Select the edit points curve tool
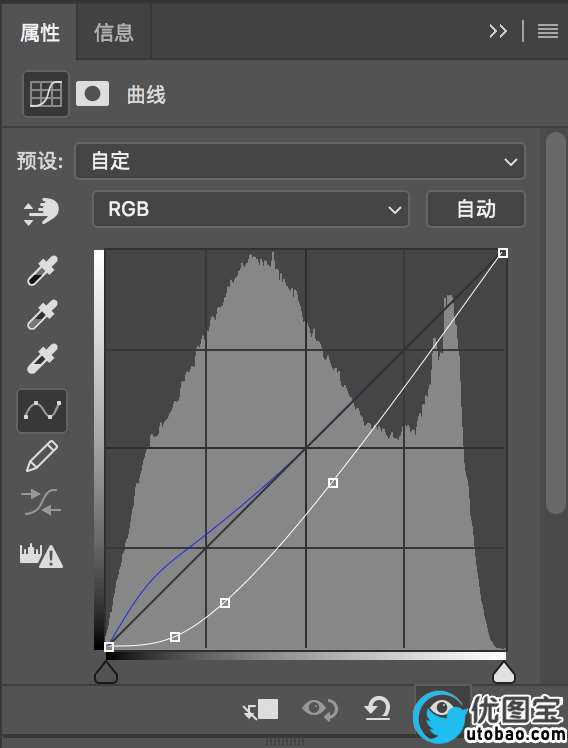Viewport: 568px width, 748px height. point(42,411)
